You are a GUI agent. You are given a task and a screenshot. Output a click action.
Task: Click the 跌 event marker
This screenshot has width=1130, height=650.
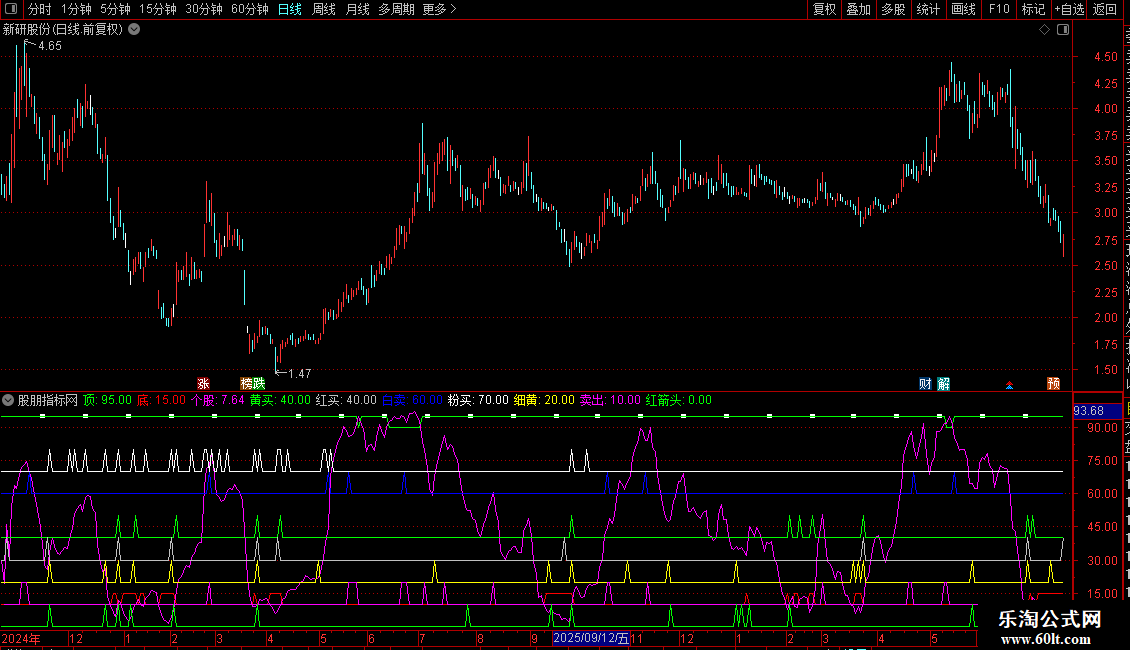pyautogui.click(x=259, y=383)
